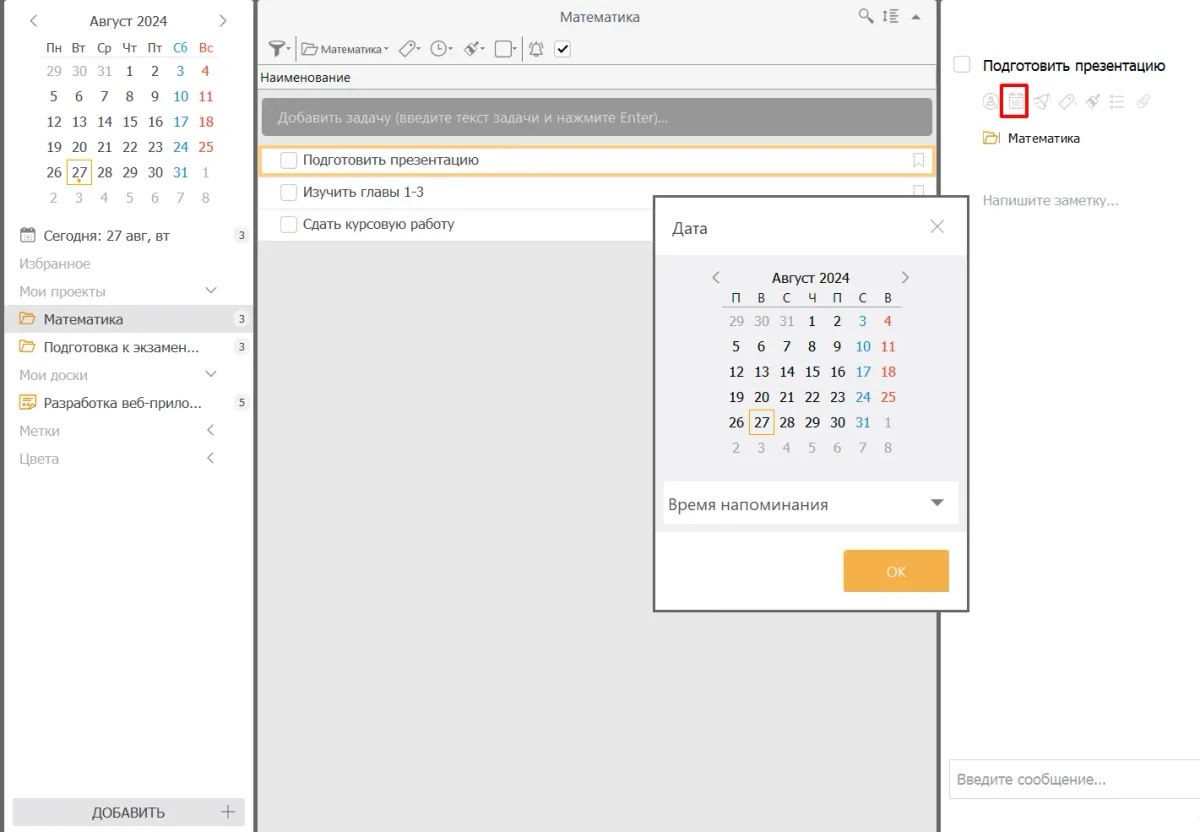1200x832 pixels.
Task: Collapse the 'Мои проекты' section
Action: 211,291
